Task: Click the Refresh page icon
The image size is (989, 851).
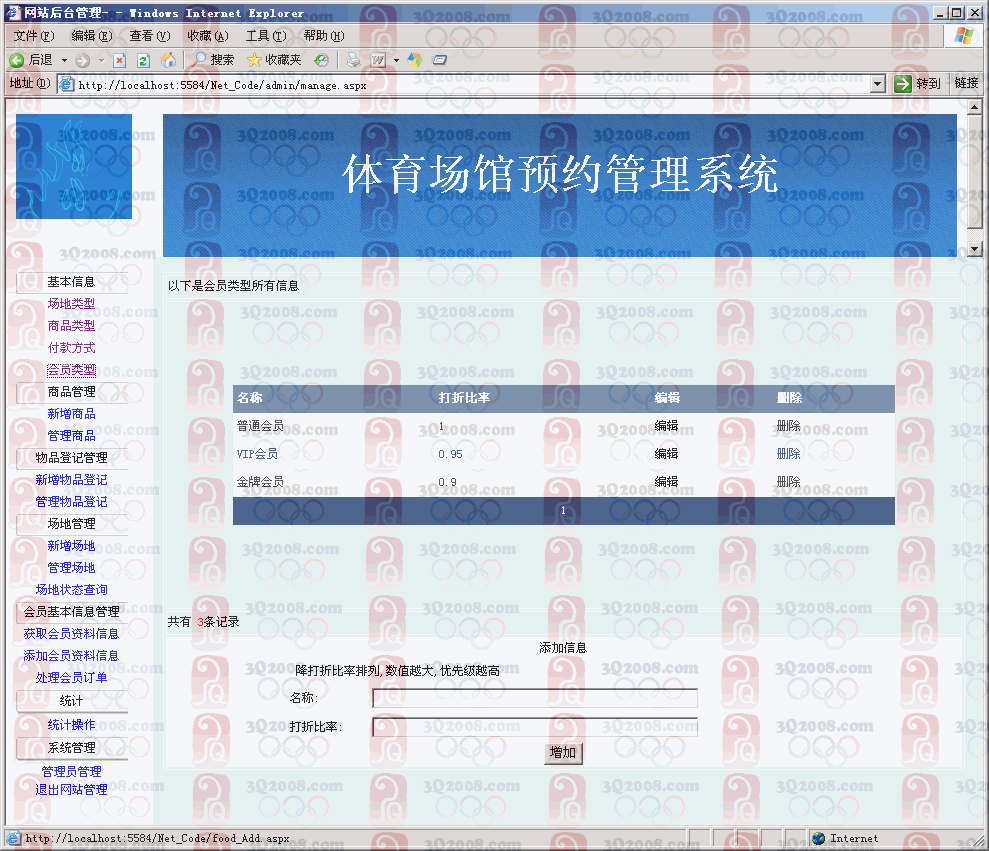Action: (143, 60)
